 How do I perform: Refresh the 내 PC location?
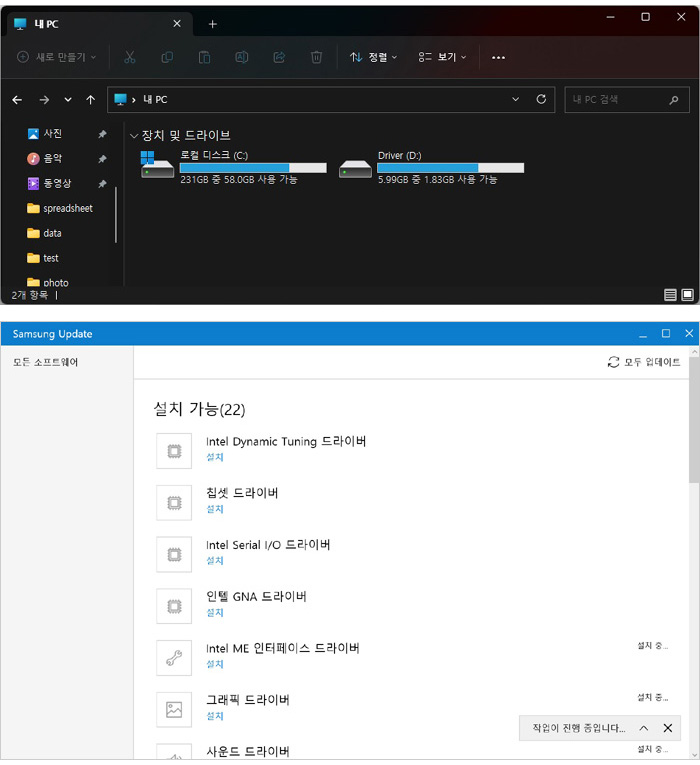[541, 99]
